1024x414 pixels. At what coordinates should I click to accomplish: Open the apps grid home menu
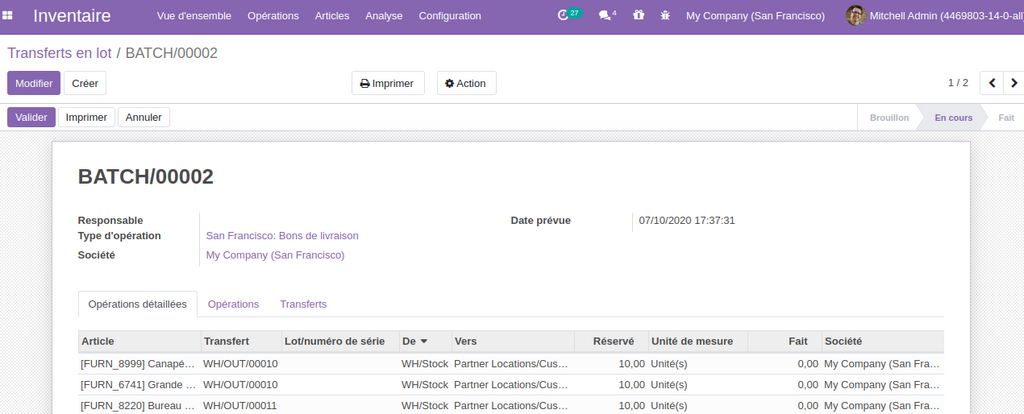point(8,16)
